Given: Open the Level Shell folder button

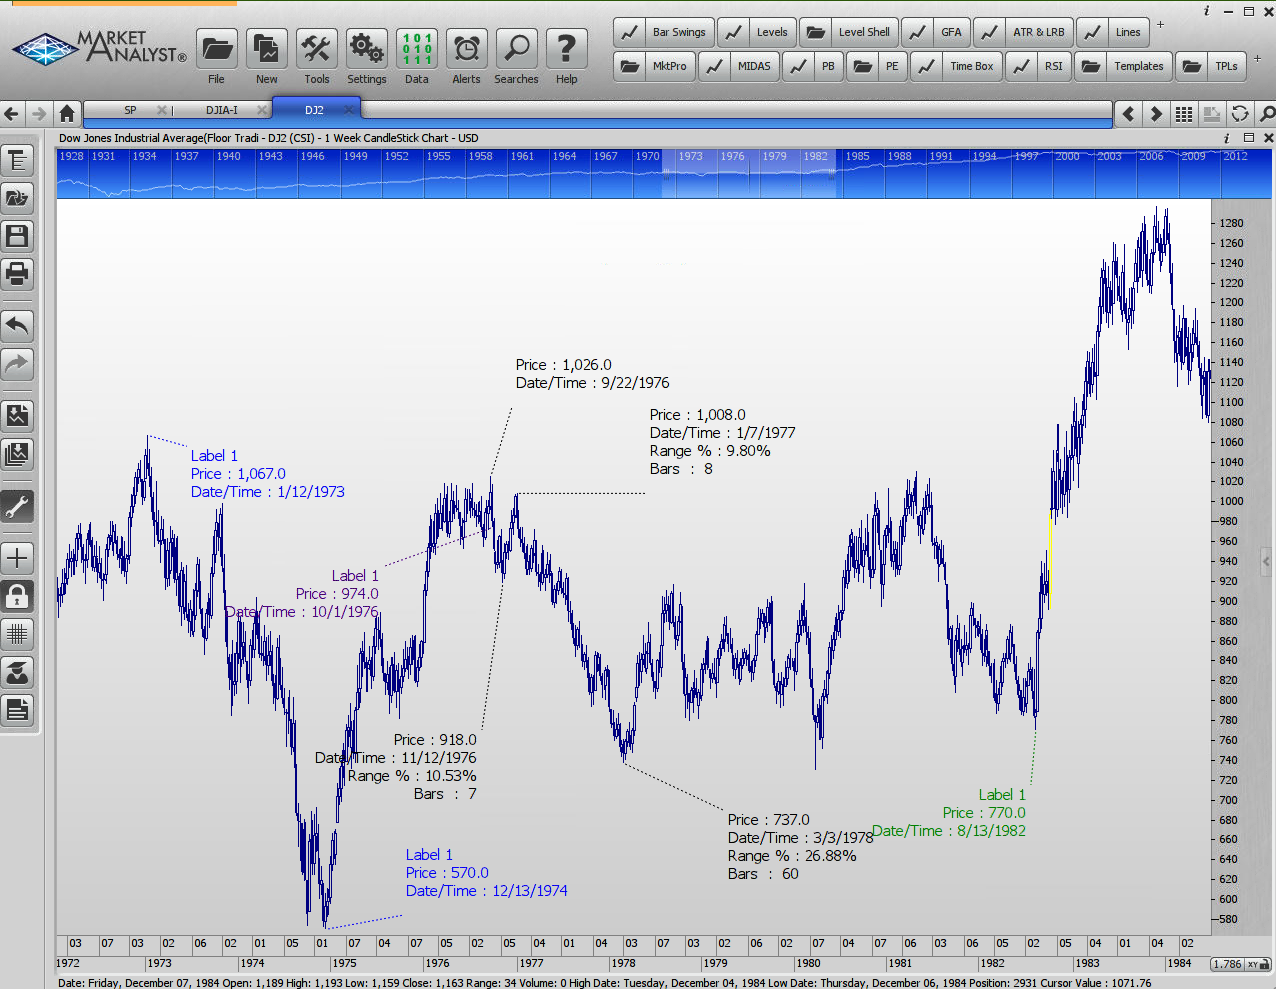Looking at the screenshot, I should (x=849, y=32).
